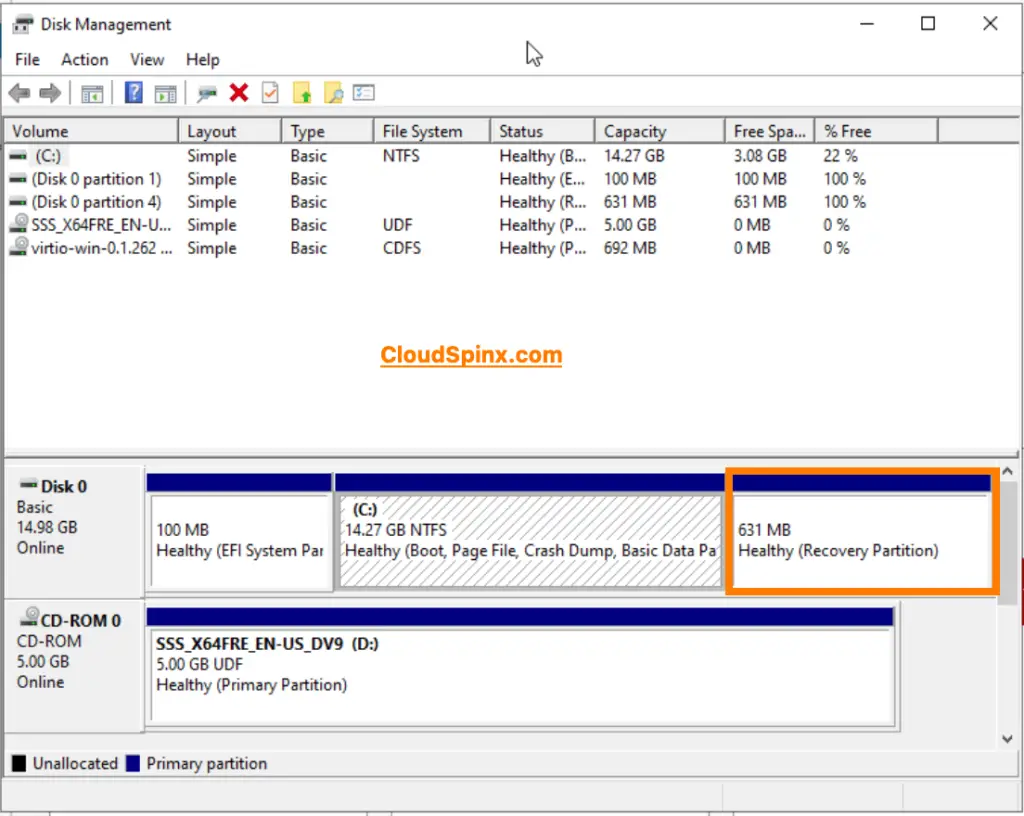Click the Forward navigation arrow icon

48,92
